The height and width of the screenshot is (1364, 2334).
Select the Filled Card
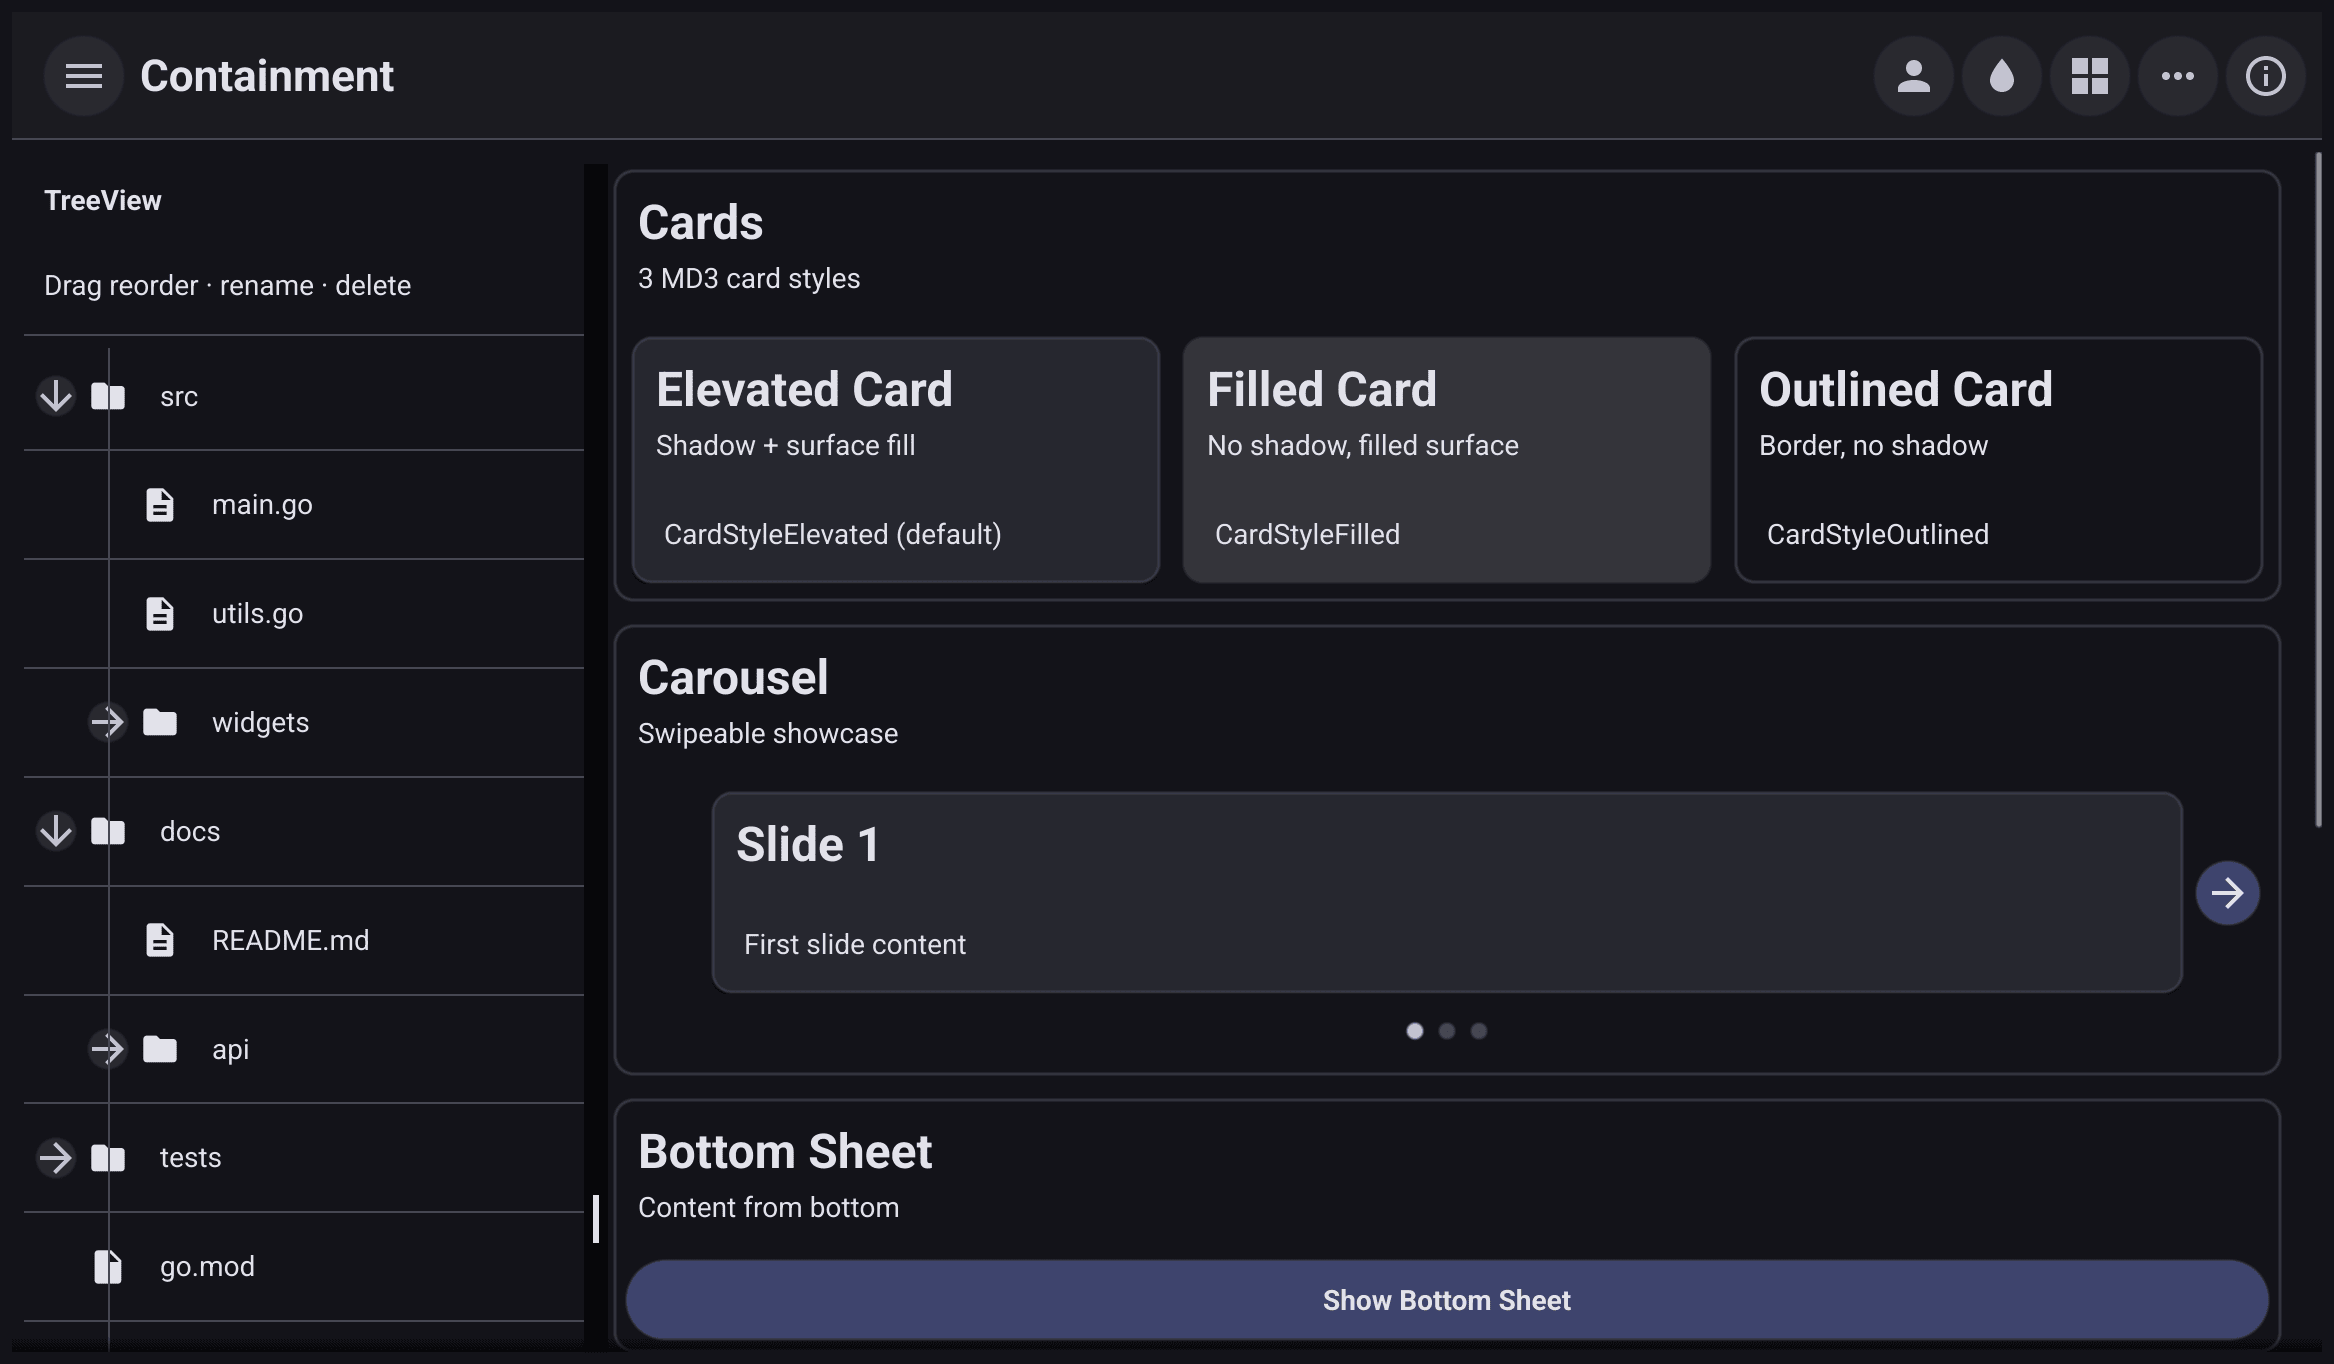pos(1447,460)
